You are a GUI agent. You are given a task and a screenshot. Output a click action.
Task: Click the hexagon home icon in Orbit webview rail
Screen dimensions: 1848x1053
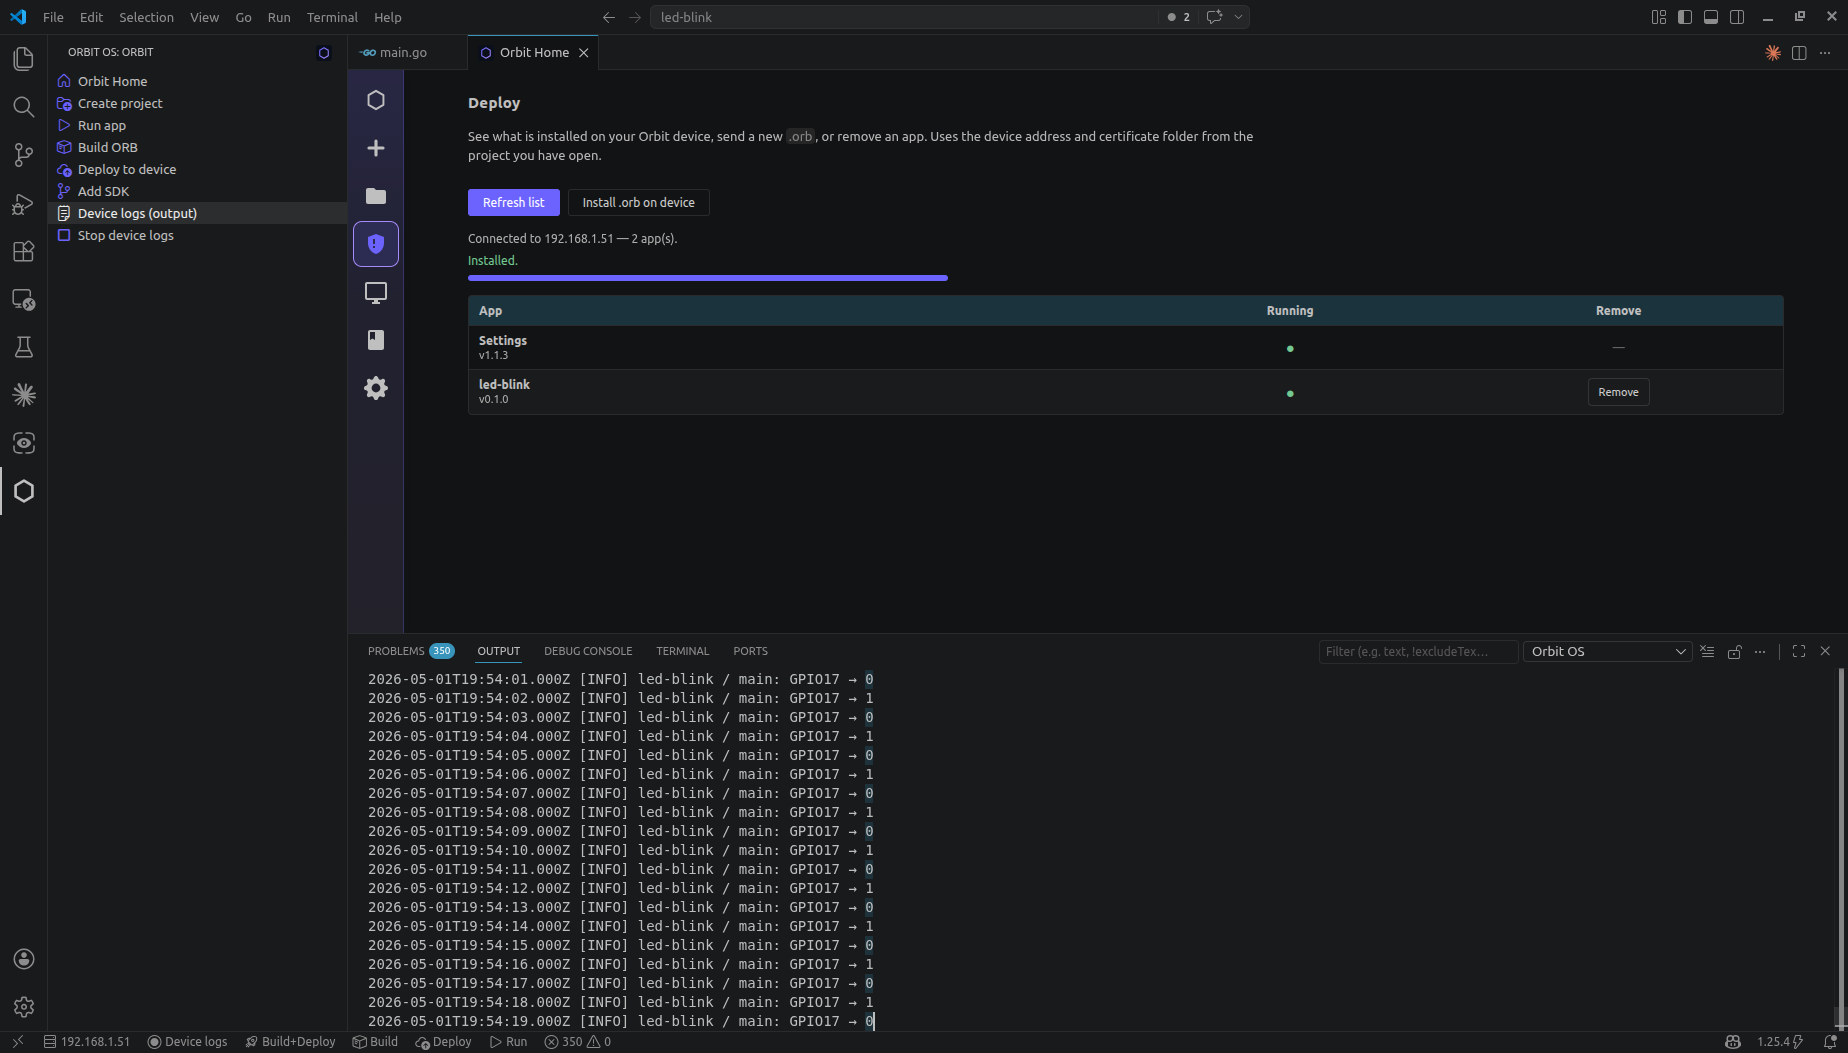pyautogui.click(x=376, y=100)
